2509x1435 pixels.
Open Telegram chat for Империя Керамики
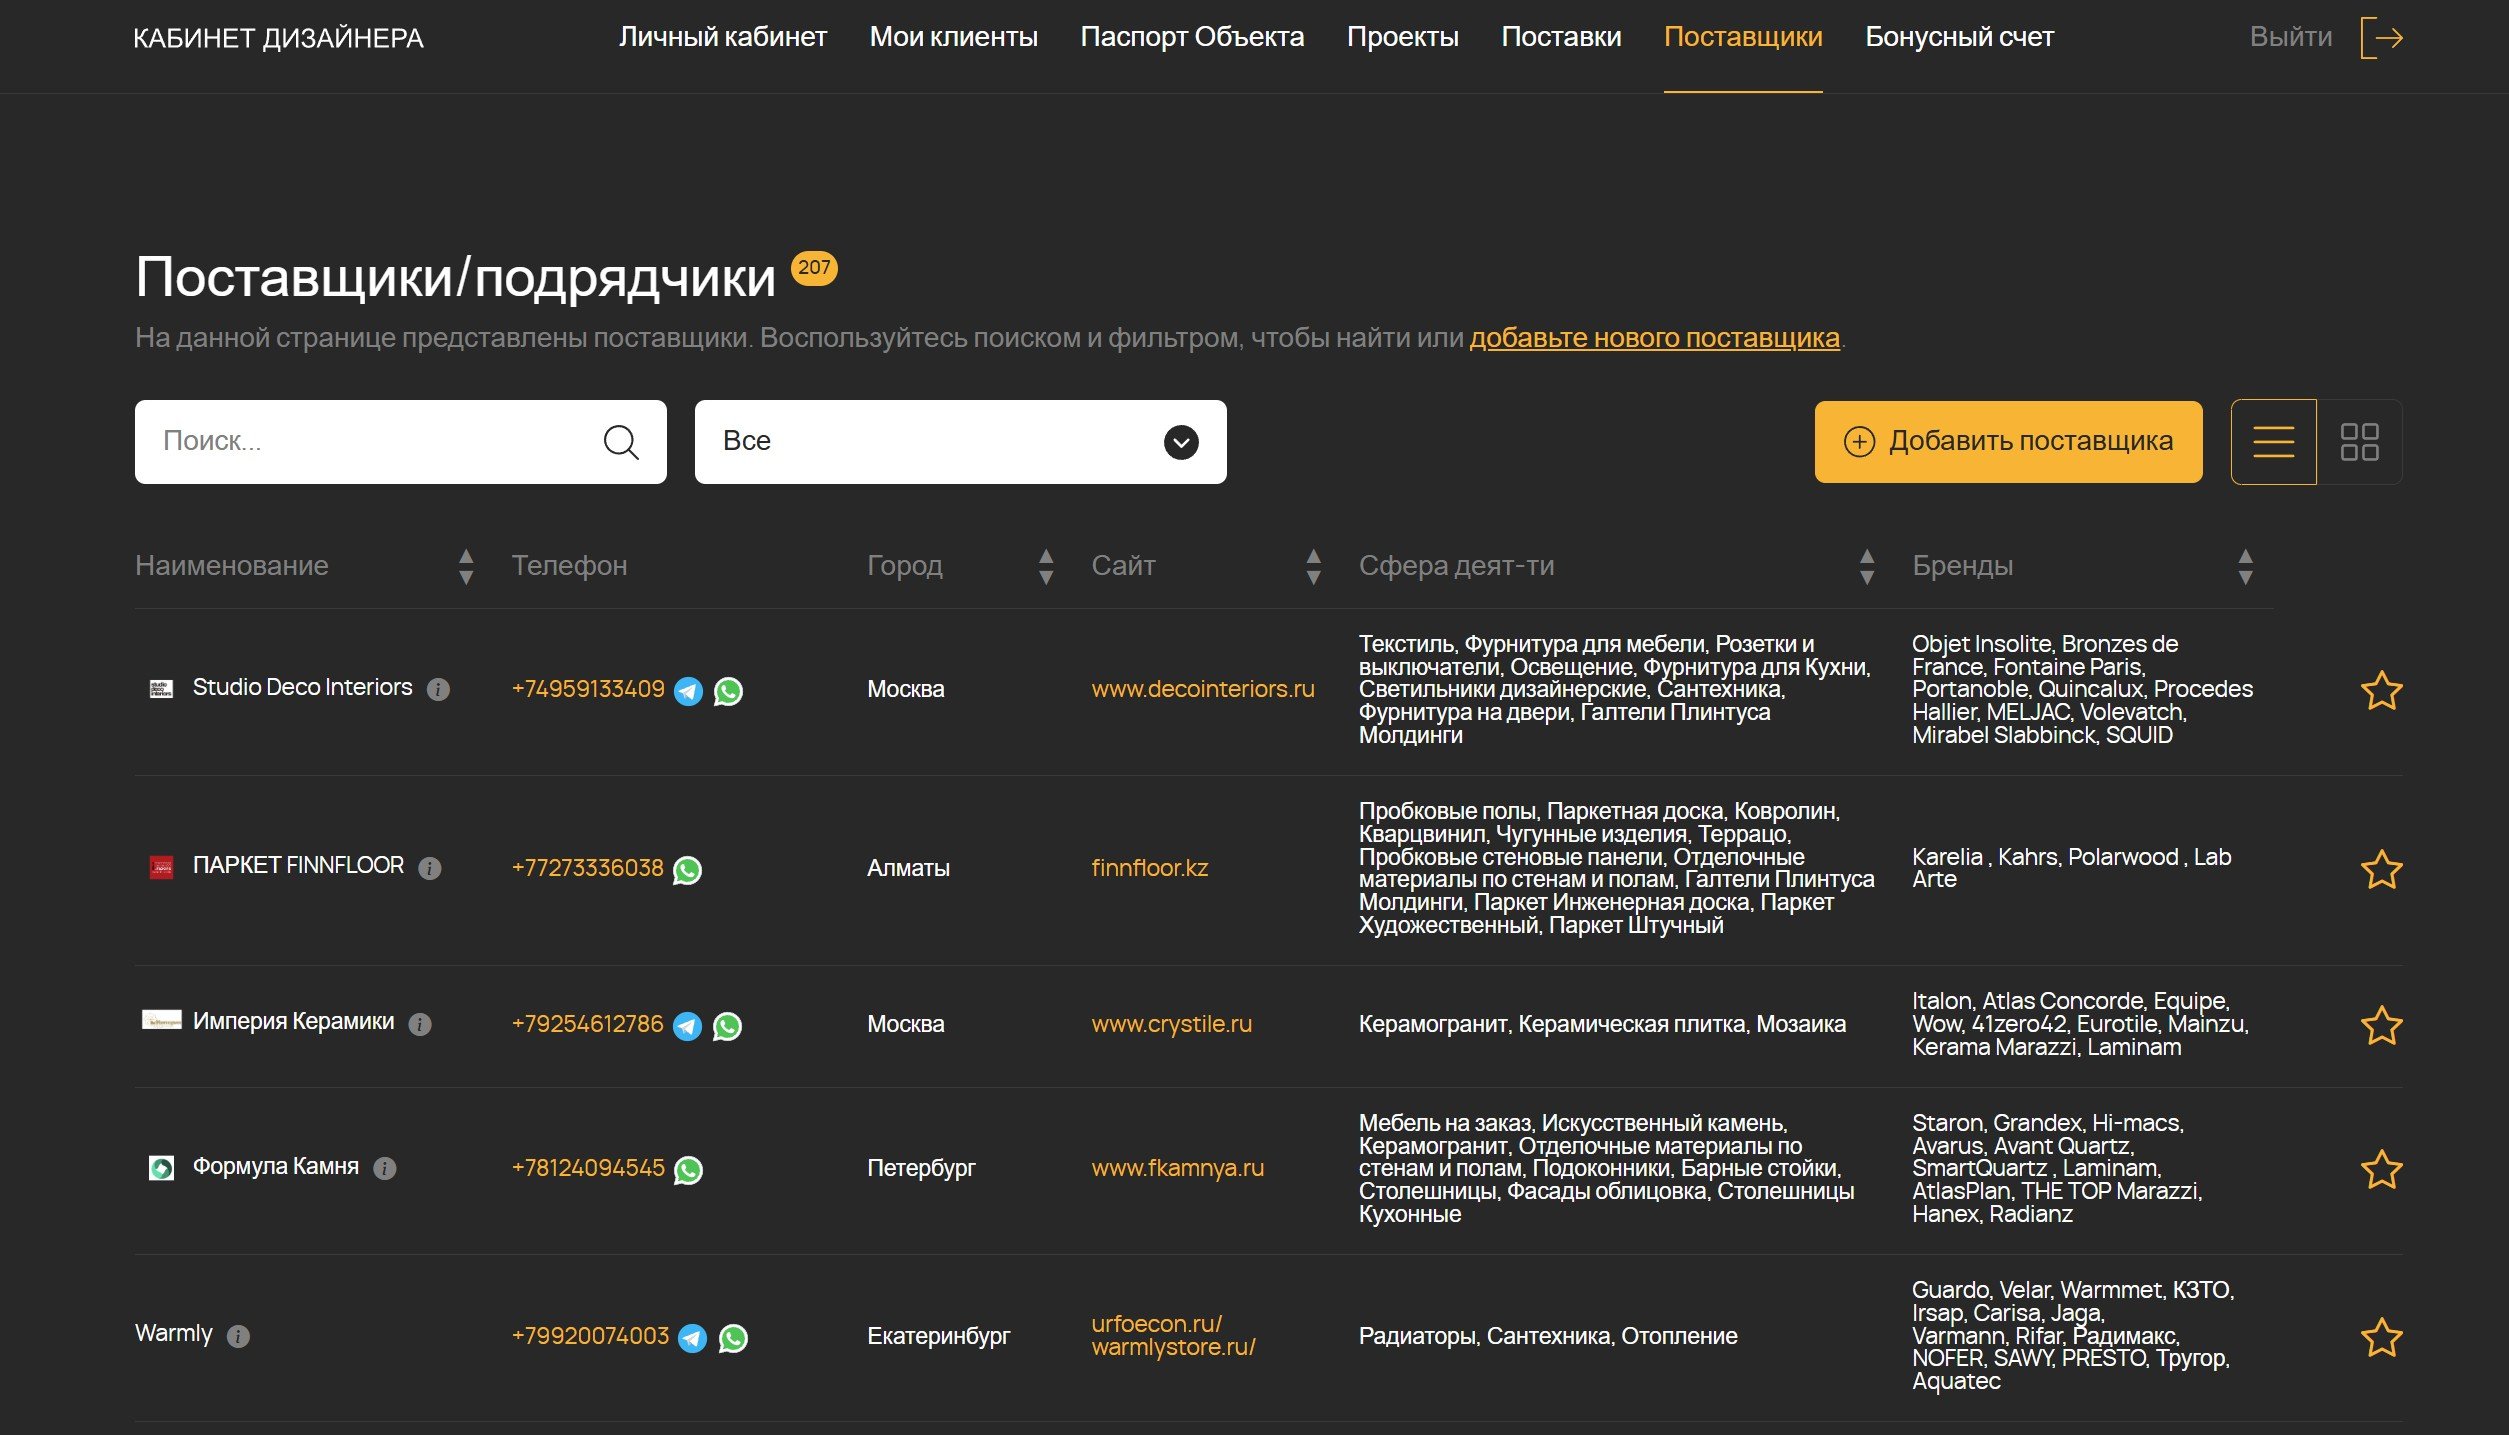[x=687, y=1026]
